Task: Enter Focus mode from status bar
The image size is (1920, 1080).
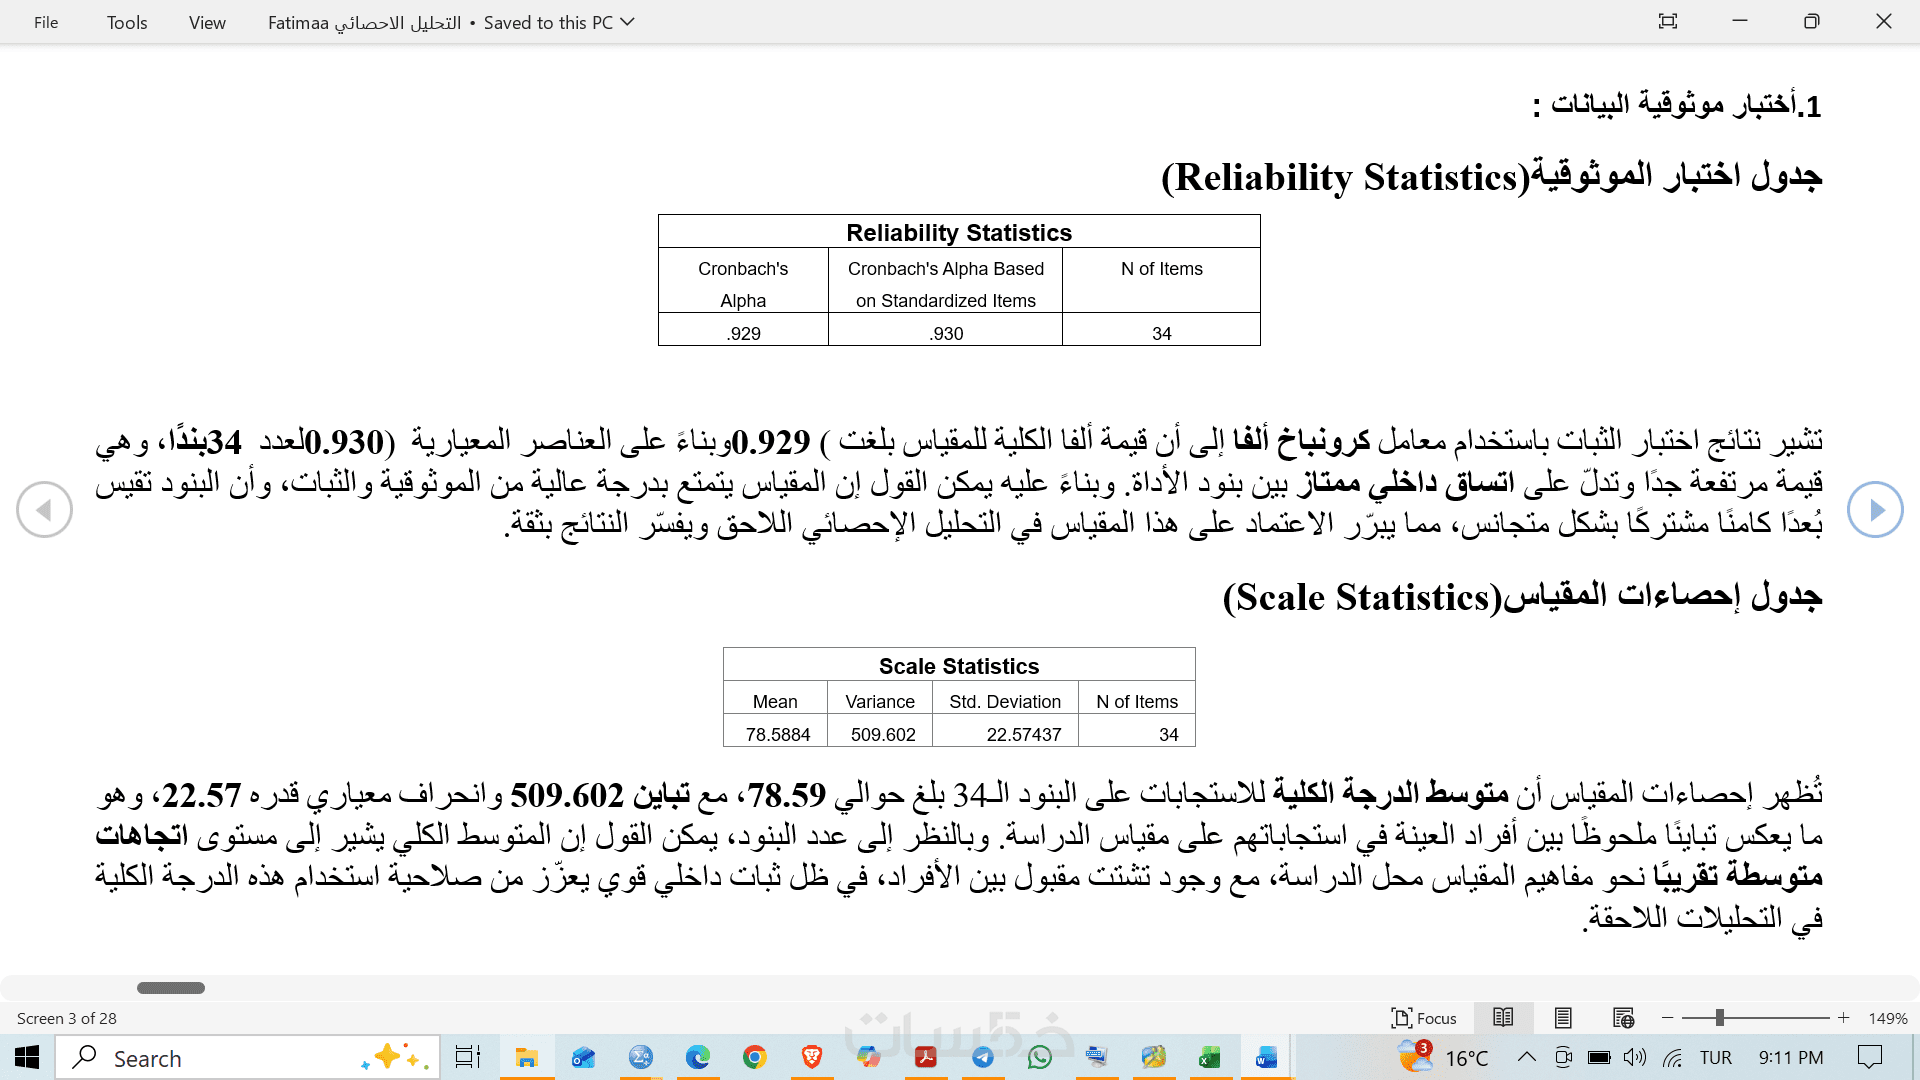Action: pos(1423,1018)
